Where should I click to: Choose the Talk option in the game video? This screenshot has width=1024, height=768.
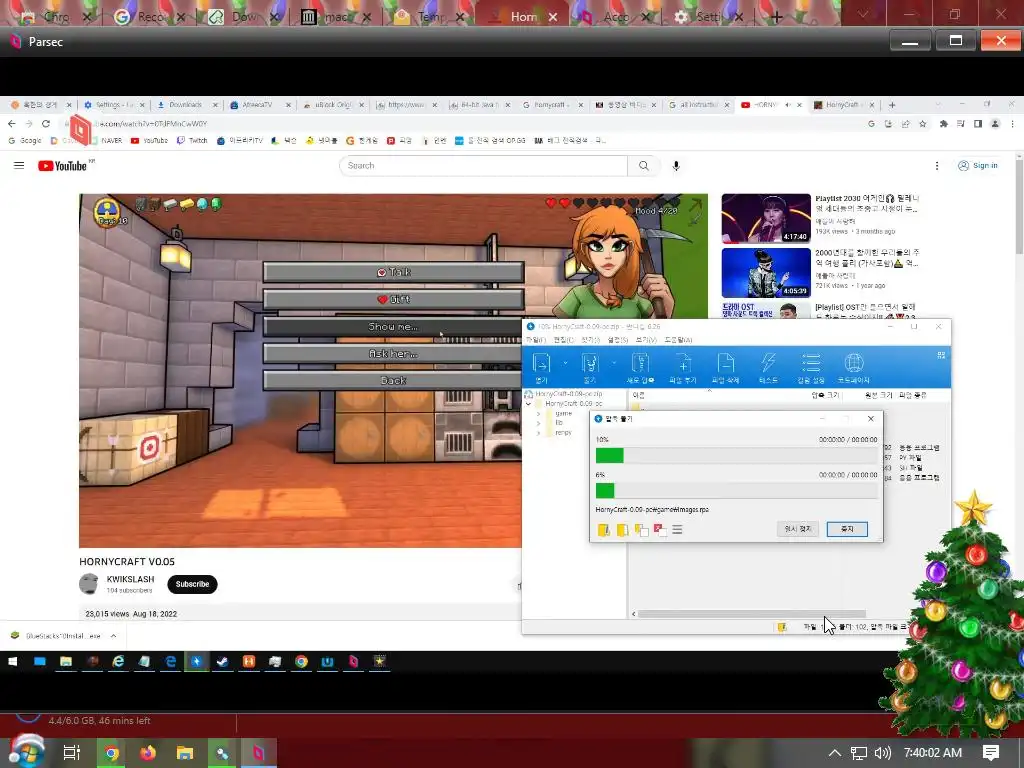tap(393, 272)
